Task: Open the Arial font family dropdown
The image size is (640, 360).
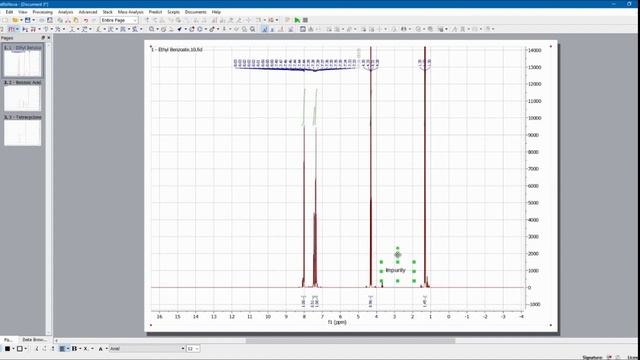Action: [x=147, y=349]
